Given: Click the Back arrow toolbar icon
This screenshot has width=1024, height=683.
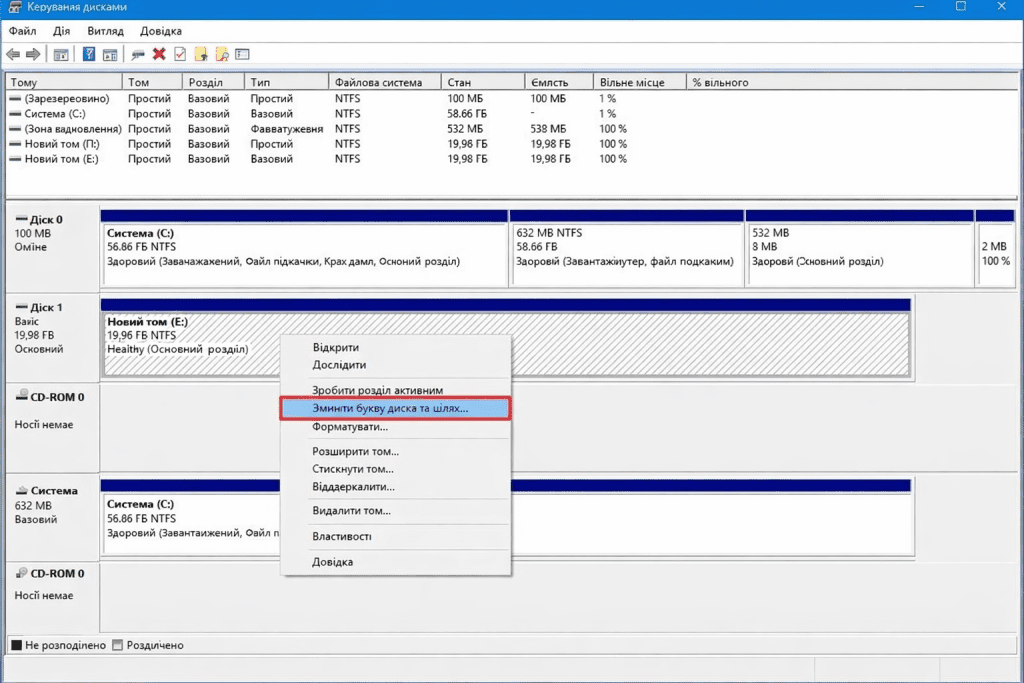Looking at the screenshot, I should (13, 54).
